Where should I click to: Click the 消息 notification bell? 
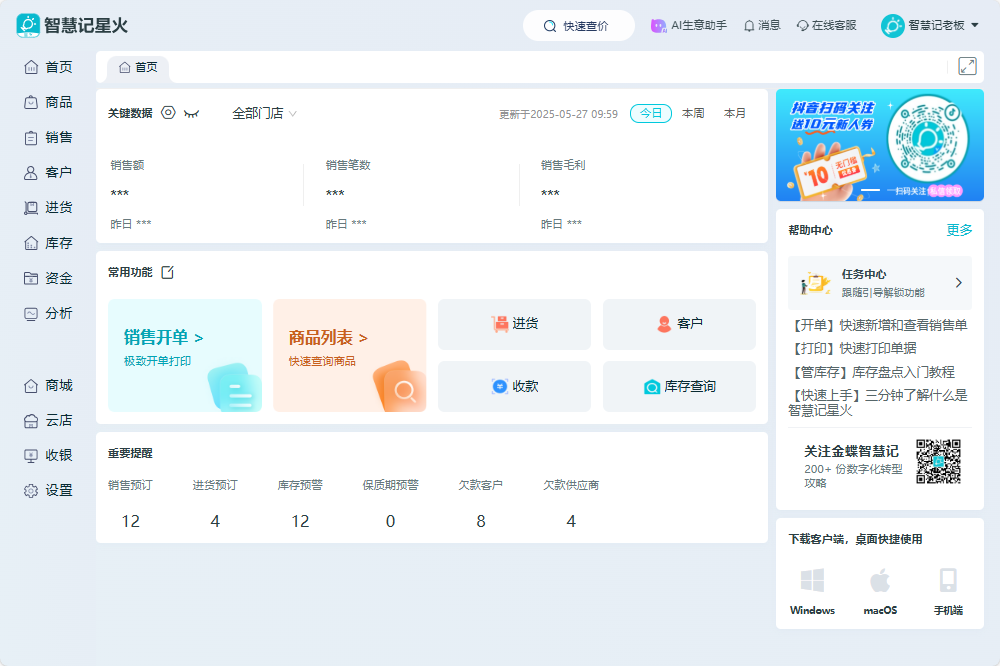pyautogui.click(x=762, y=26)
